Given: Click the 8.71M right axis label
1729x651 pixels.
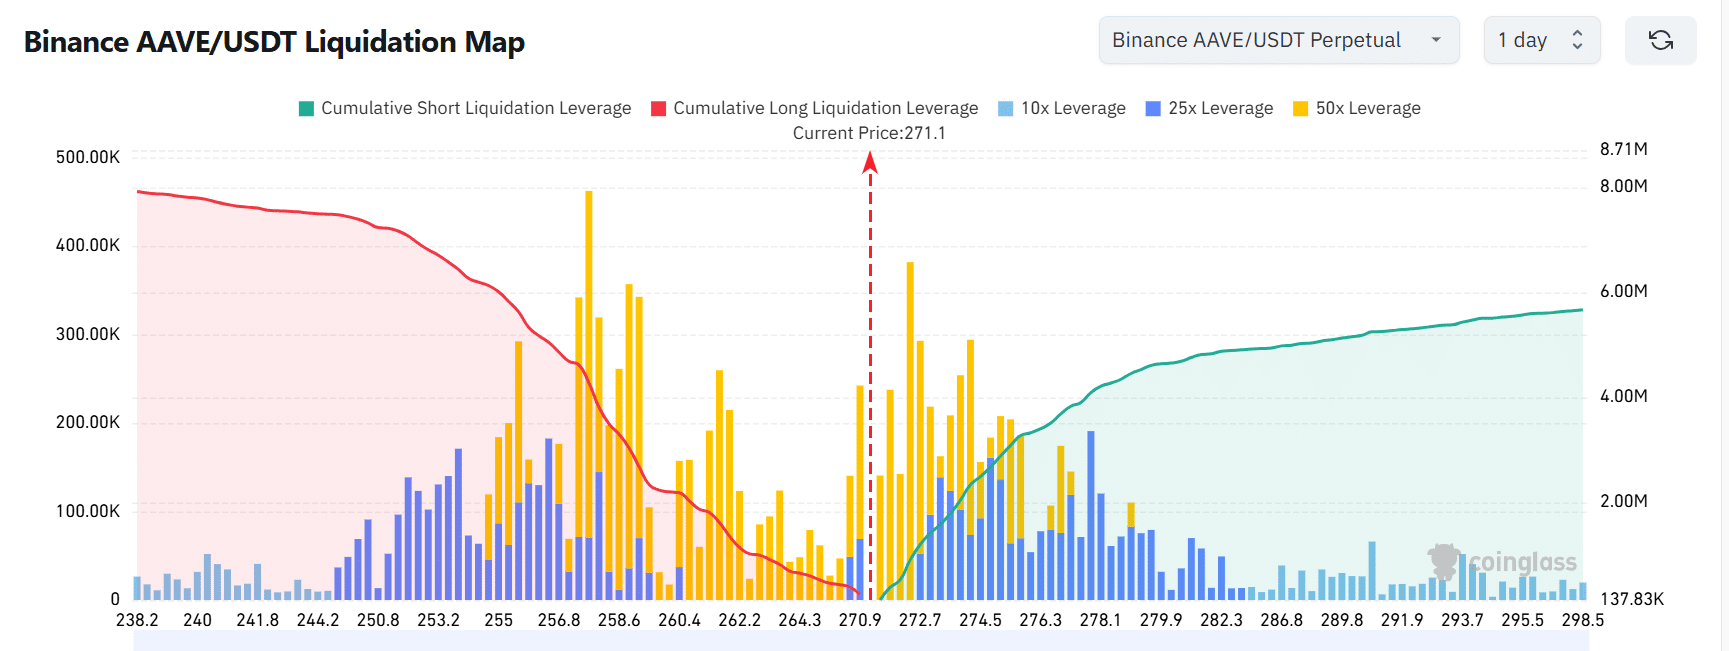Looking at the screenshot, I should coord(1624,149).
